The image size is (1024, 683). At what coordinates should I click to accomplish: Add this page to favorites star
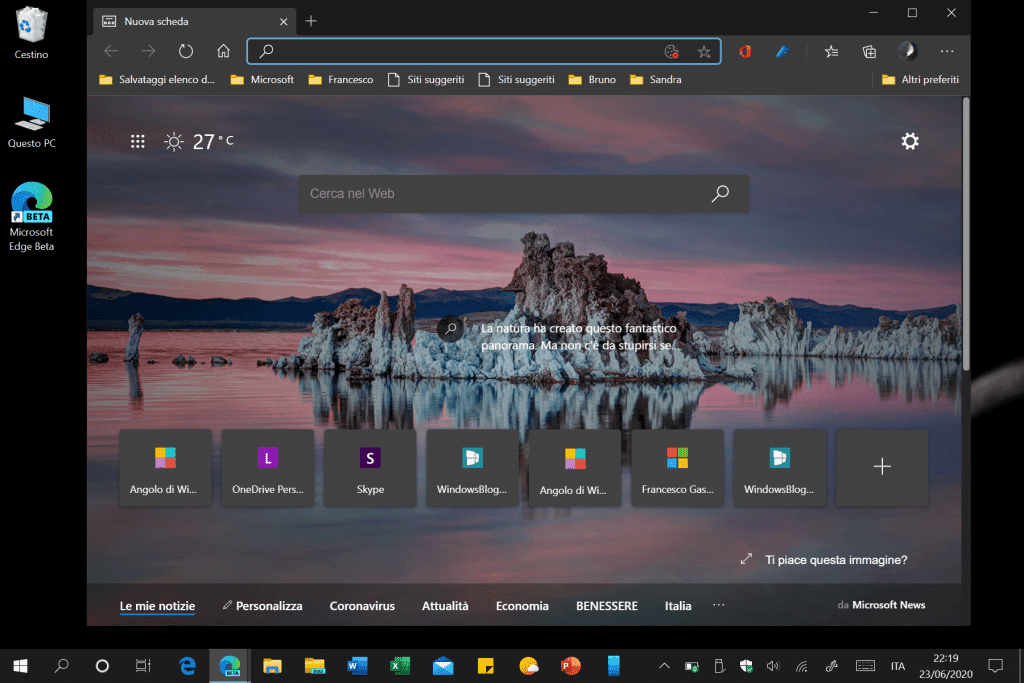pyautogui.click(x=704, y=51)
